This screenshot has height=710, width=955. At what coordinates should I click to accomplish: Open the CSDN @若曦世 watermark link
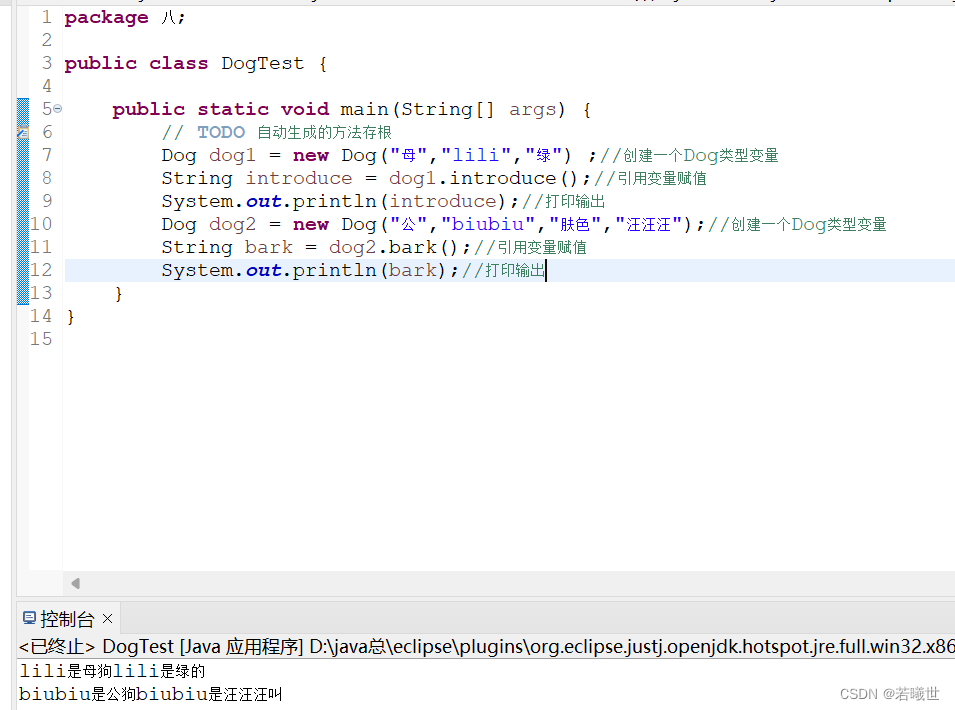(x=889, y=693)
